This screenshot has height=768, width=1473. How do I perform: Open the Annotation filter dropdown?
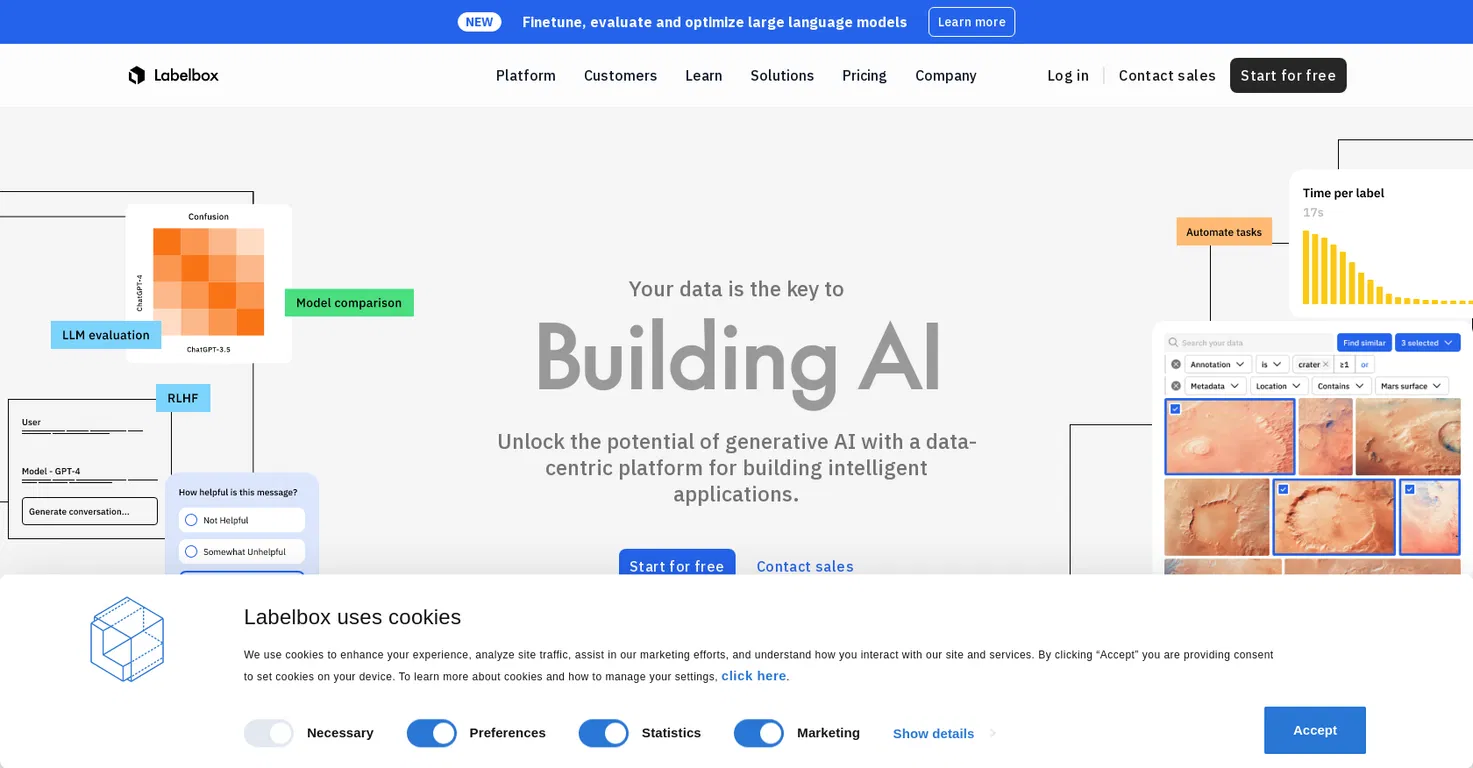tap(1217, 365)
